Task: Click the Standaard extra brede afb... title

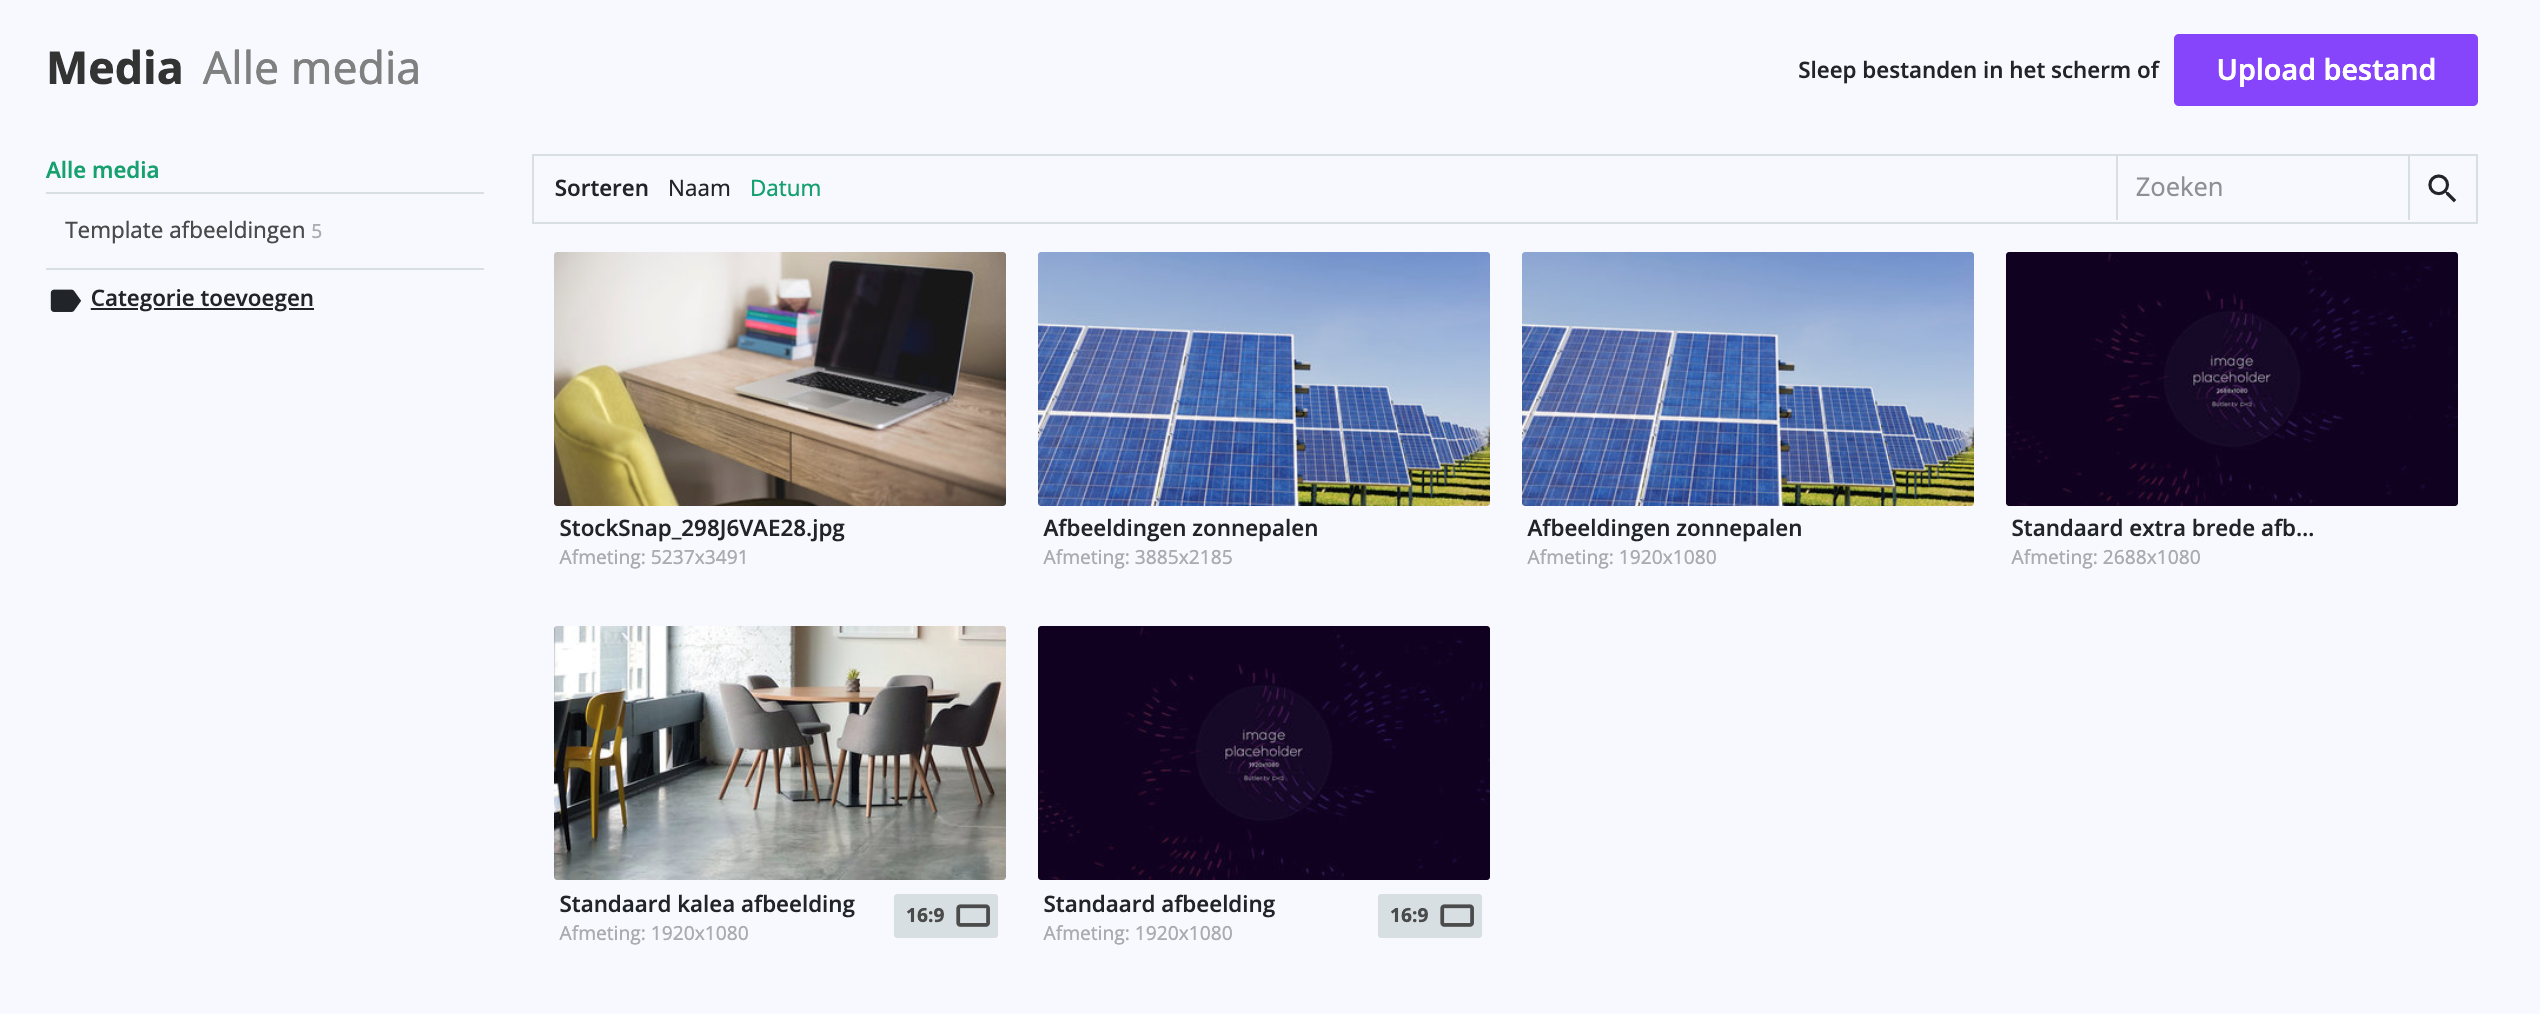Action: [2162, 528]
